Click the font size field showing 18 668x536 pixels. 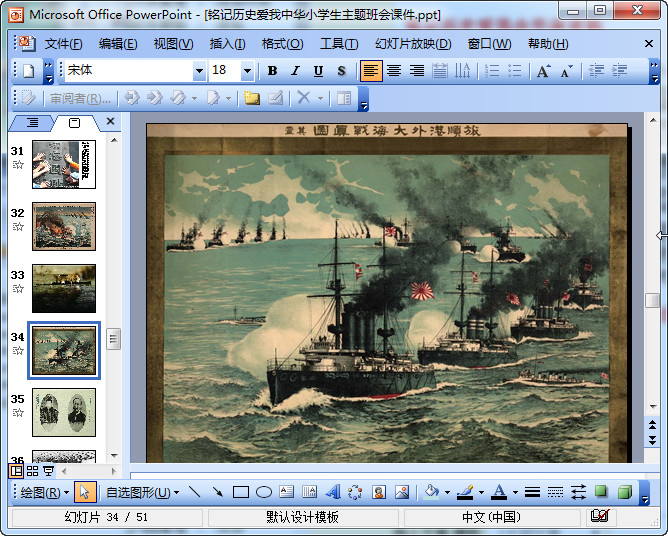point(225,71)
